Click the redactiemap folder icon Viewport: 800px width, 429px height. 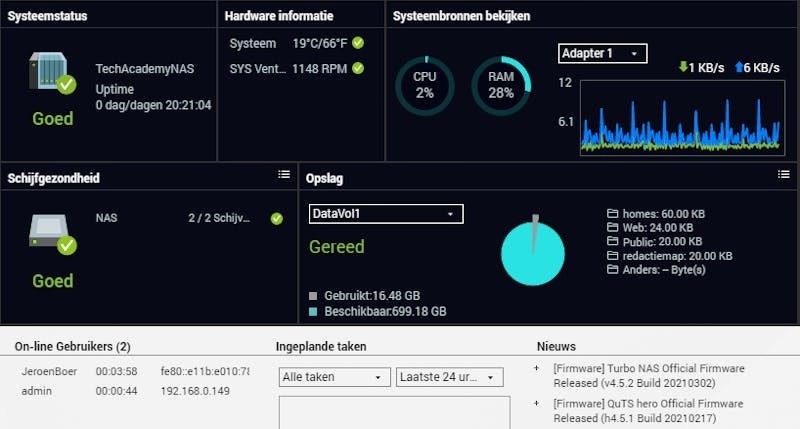click(x=612, y=255)
